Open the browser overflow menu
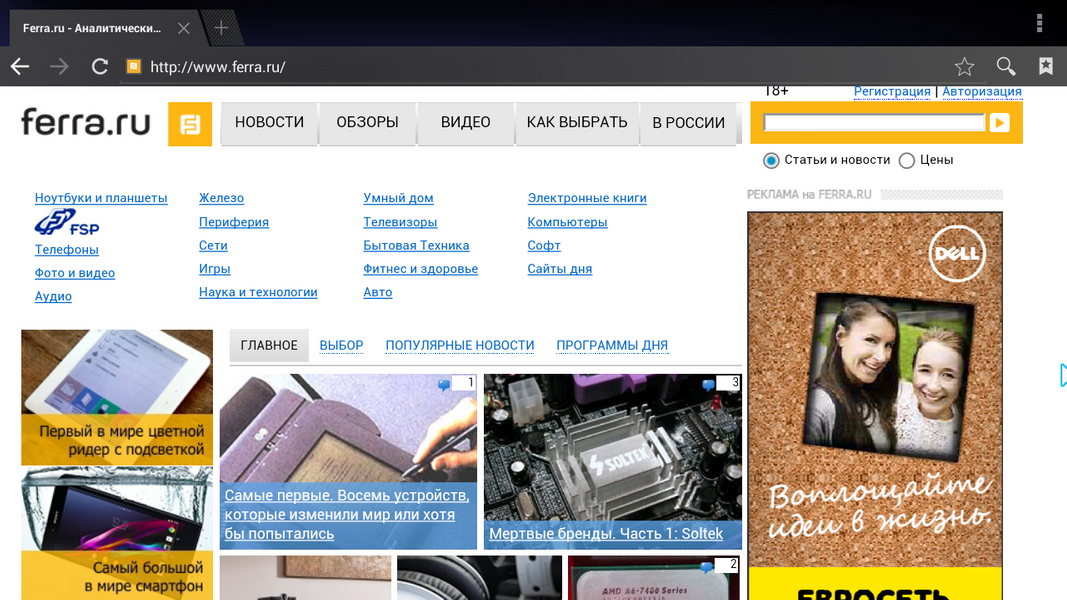 point(1040,23)
